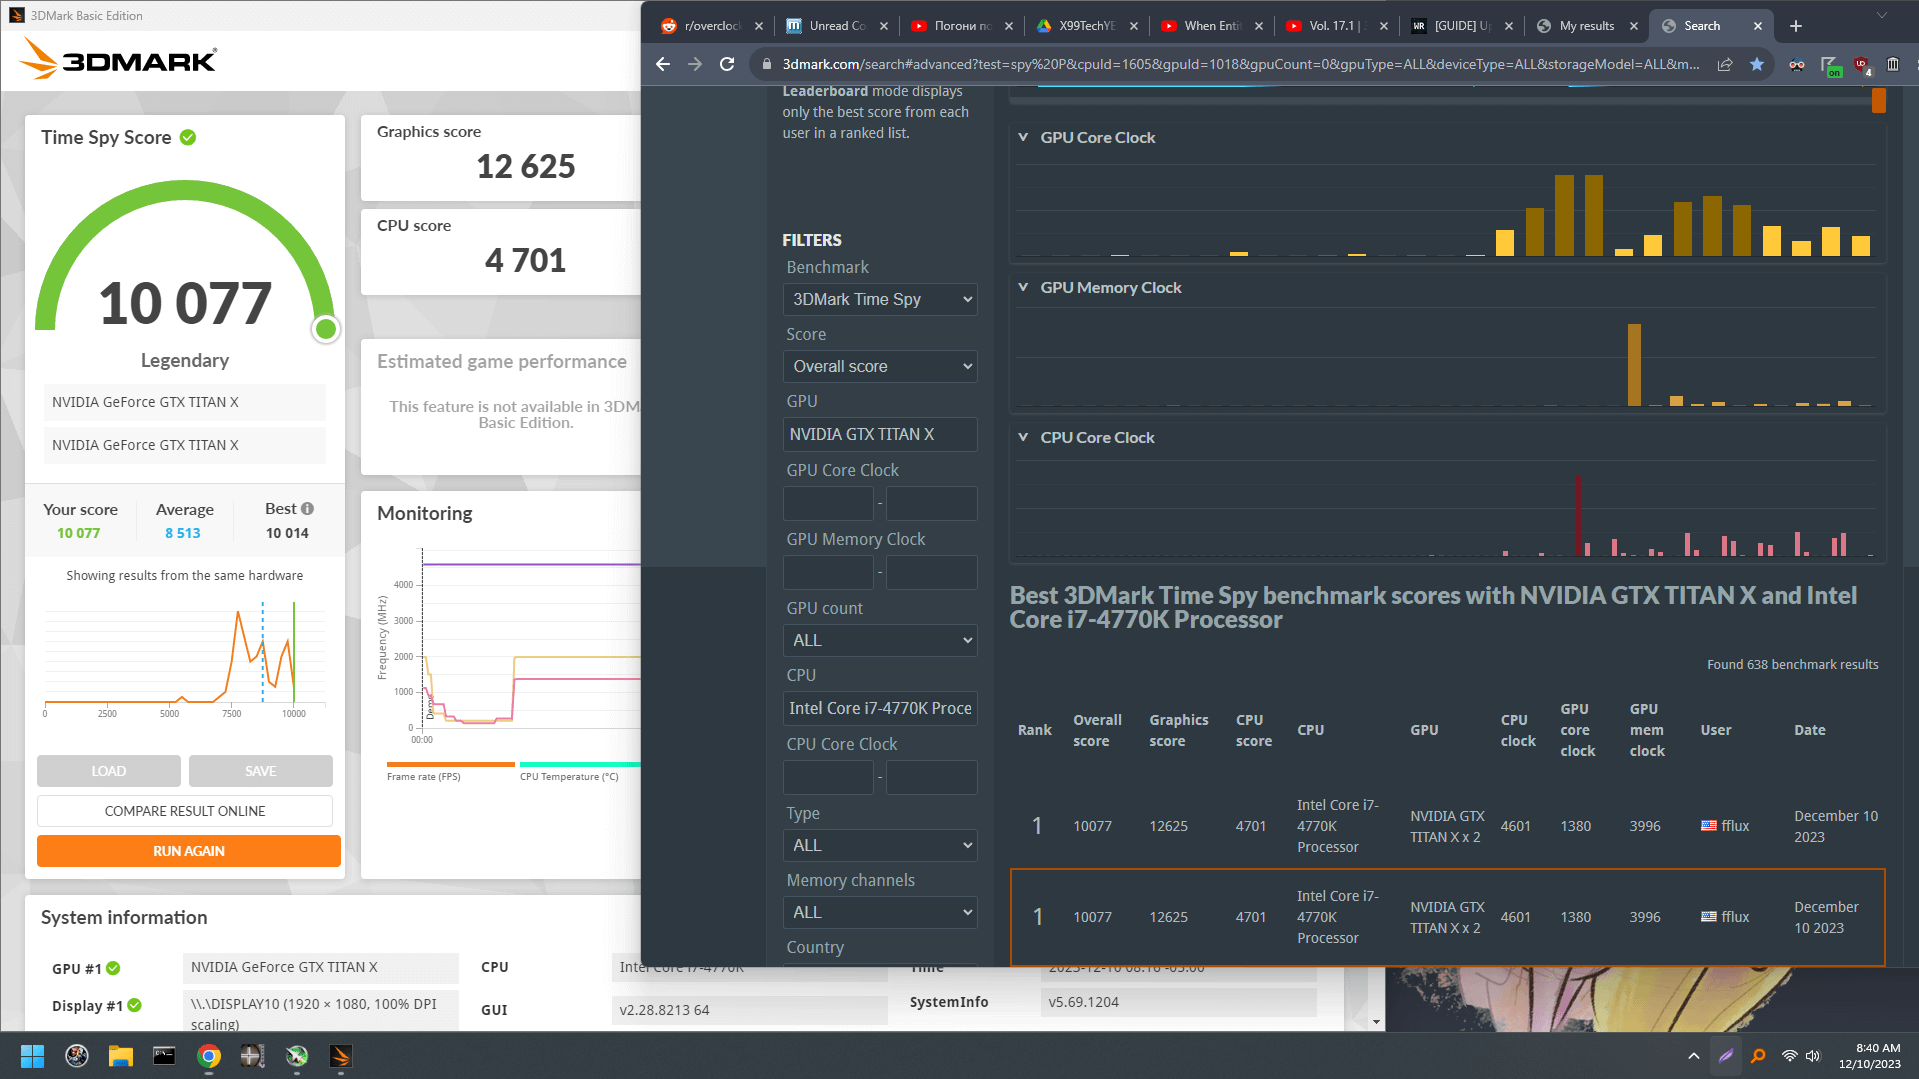
Task: Go forward in the Chrome browser
Action: click(695, 64)
